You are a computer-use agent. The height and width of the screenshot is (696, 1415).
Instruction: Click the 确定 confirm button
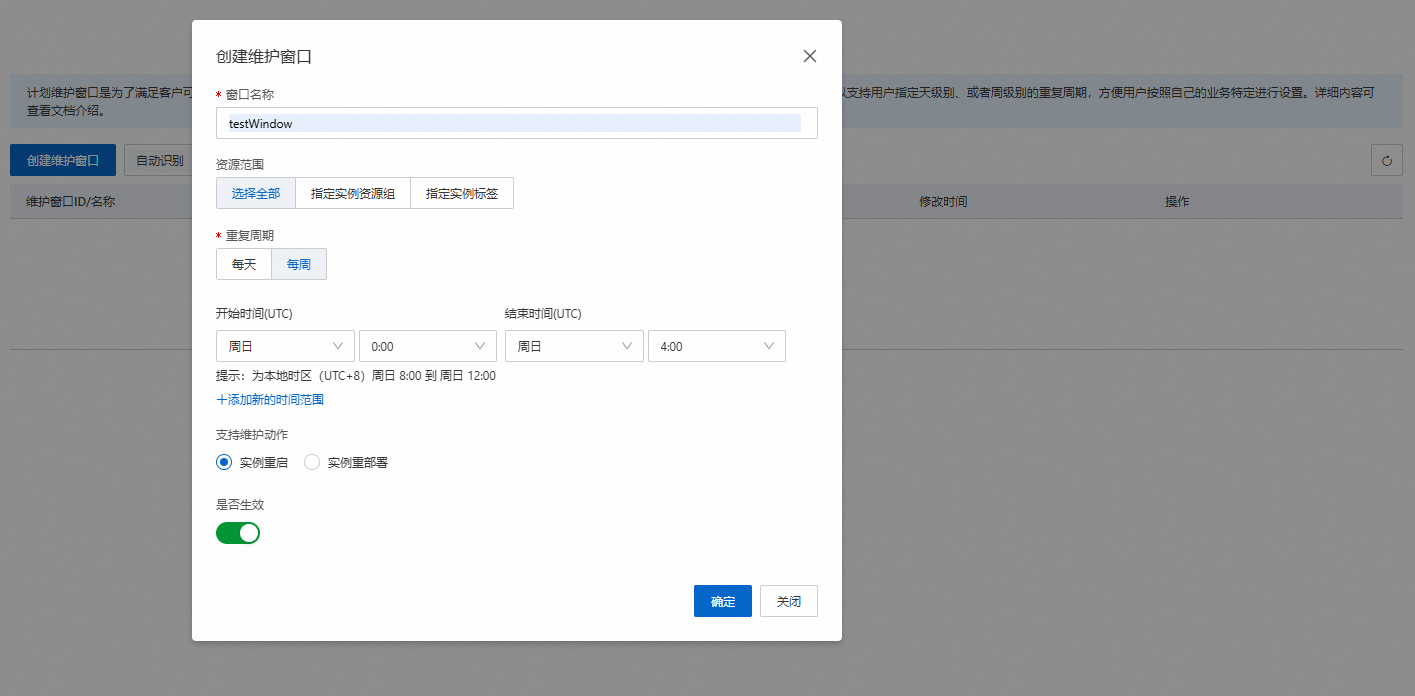[723, 601]
